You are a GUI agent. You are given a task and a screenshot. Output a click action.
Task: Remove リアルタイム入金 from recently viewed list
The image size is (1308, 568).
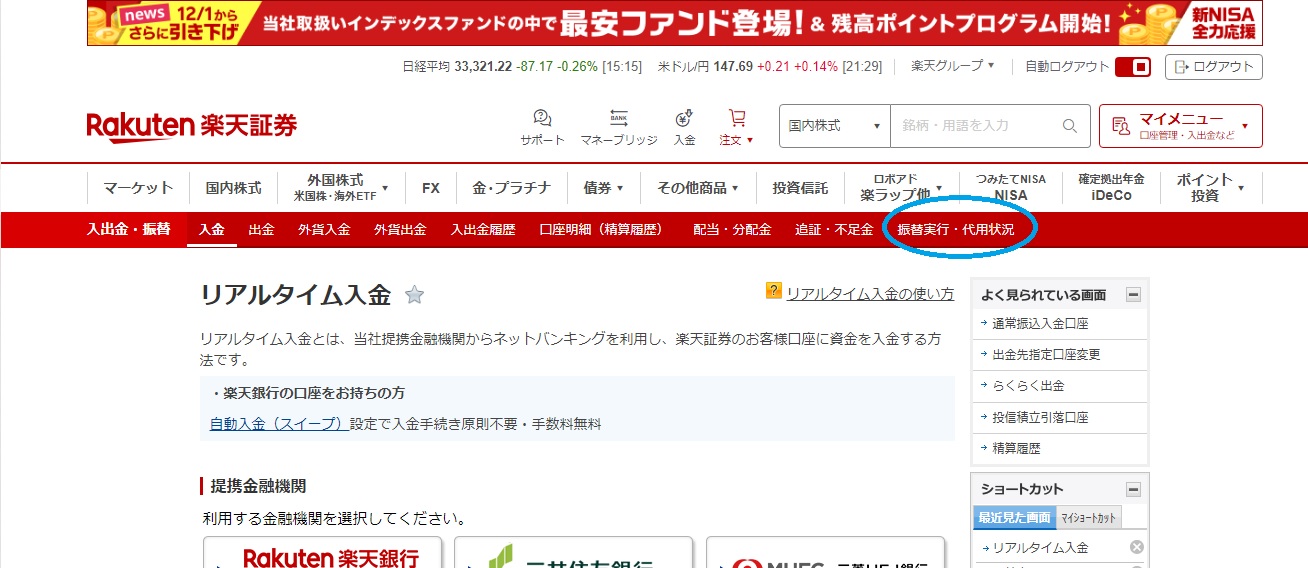point(1136,547)
